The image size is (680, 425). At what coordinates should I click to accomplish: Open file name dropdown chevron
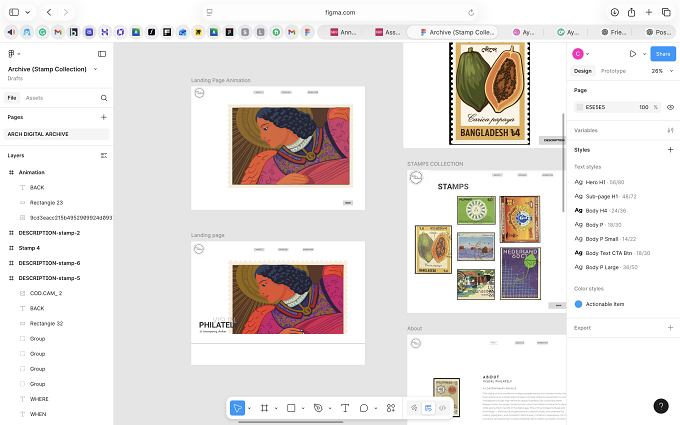(95, 69)
